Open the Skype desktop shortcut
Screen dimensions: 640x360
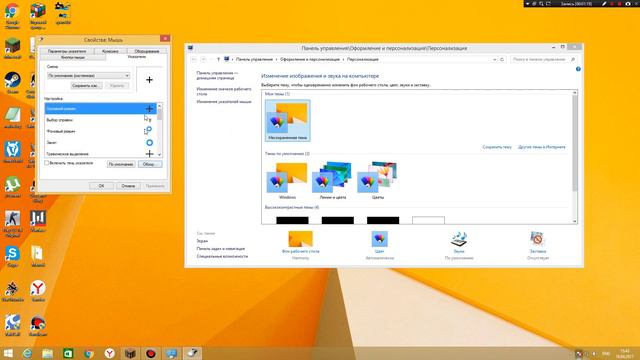pos(12,256)
